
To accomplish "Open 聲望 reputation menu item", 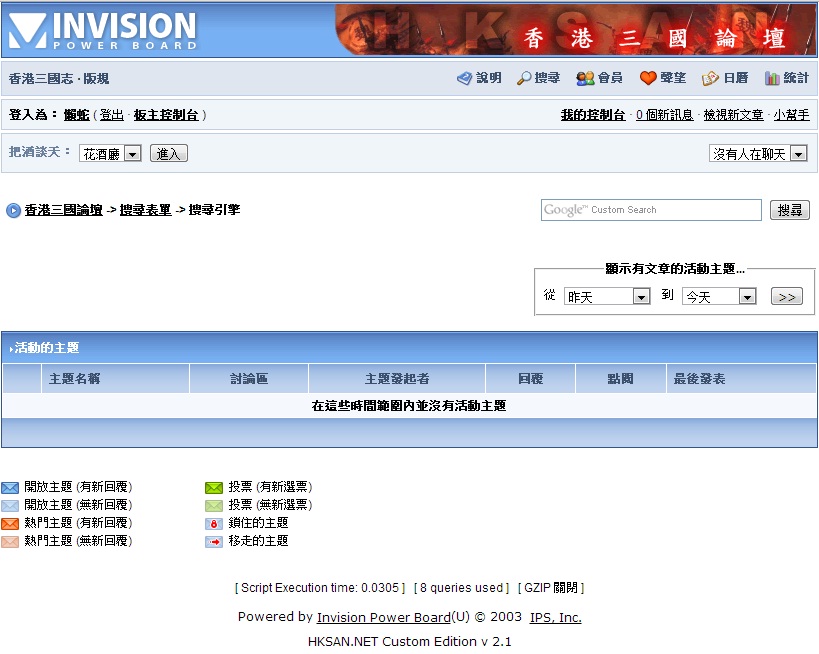I will pos(673,78).
